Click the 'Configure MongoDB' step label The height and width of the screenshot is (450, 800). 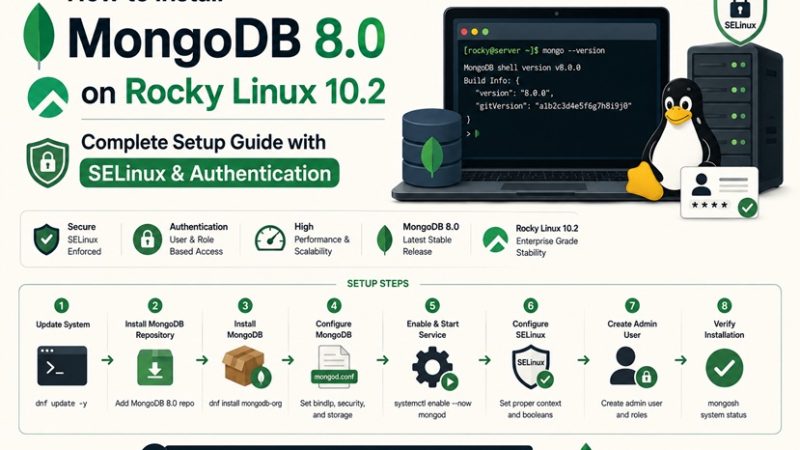[x=334, y=330]
